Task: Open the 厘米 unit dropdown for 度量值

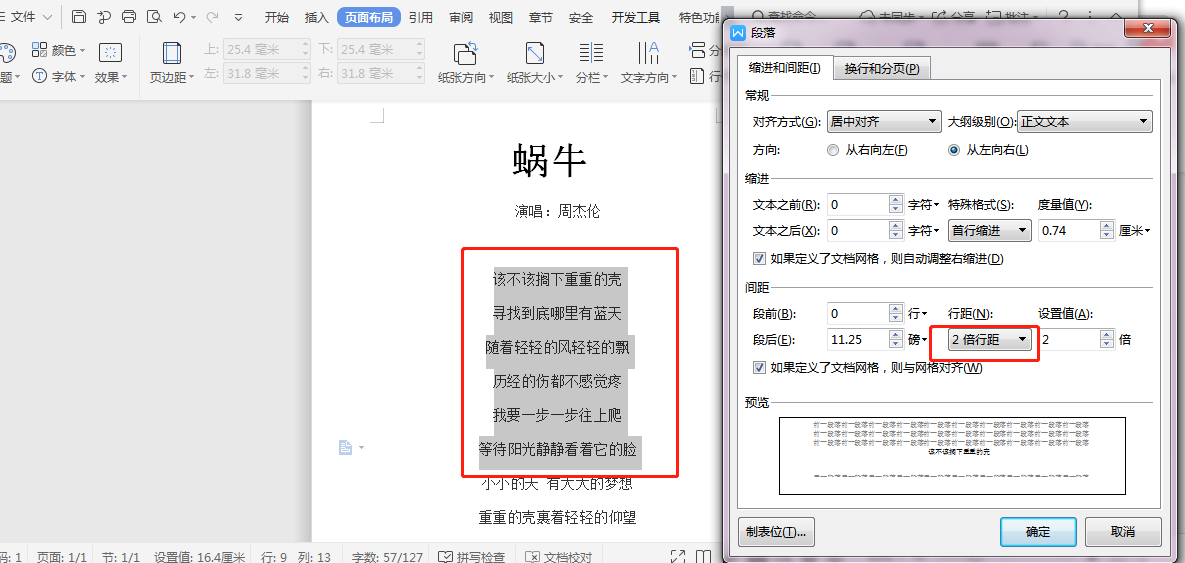Action: click(x=1134, y=231)
